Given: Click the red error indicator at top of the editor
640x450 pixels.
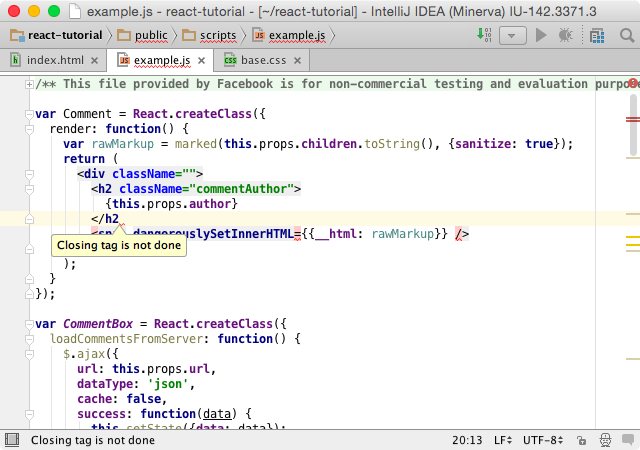Looking at the screenshot, I should point(633,83).
